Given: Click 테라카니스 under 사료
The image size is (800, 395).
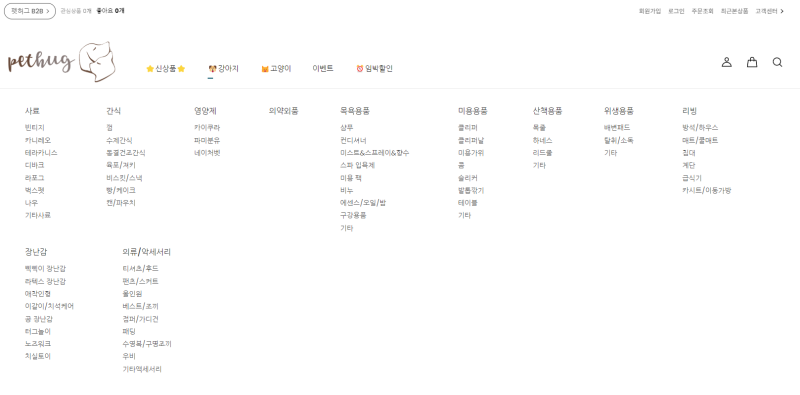Looking at the screenshot, I should (41, 153).
